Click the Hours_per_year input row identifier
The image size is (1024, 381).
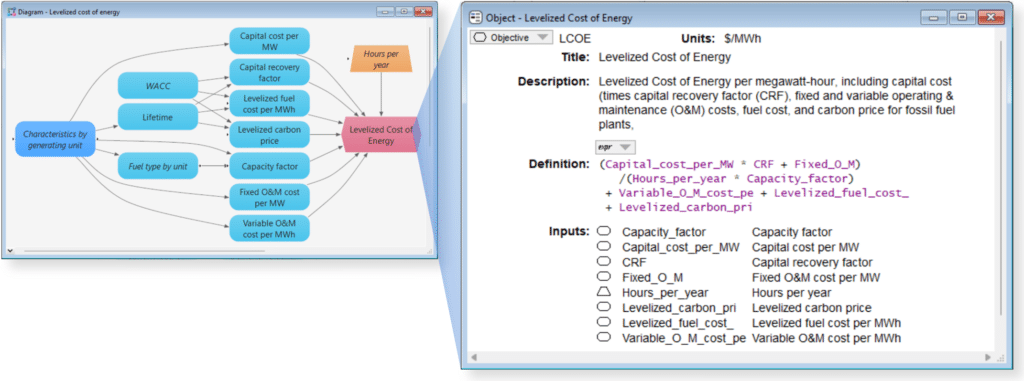[665, 292]
